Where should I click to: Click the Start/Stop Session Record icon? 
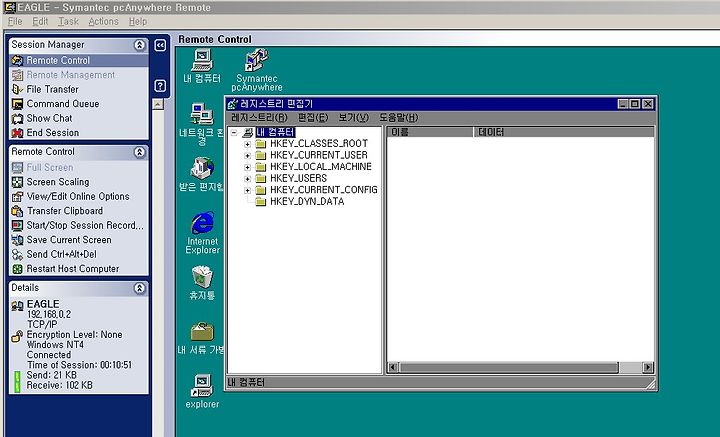point(17,225)
